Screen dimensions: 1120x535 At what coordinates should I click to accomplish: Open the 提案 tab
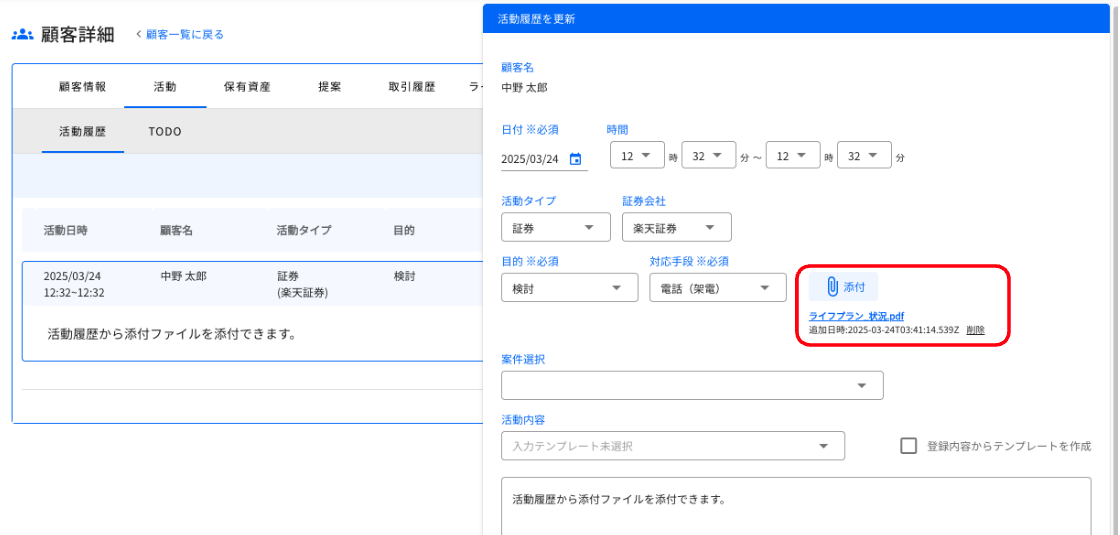[x=329, y=87]
